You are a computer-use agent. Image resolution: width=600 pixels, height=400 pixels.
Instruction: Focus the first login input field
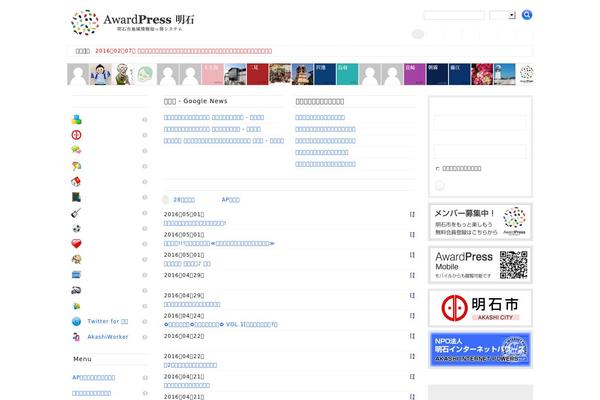coord(480,123)
